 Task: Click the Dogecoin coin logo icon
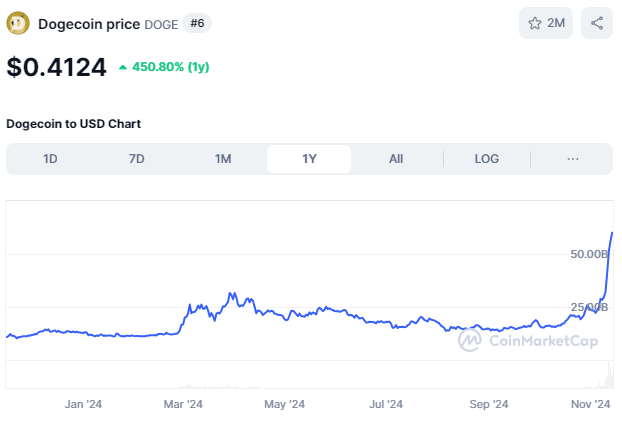pyautogui.click(x=17, y=23)
